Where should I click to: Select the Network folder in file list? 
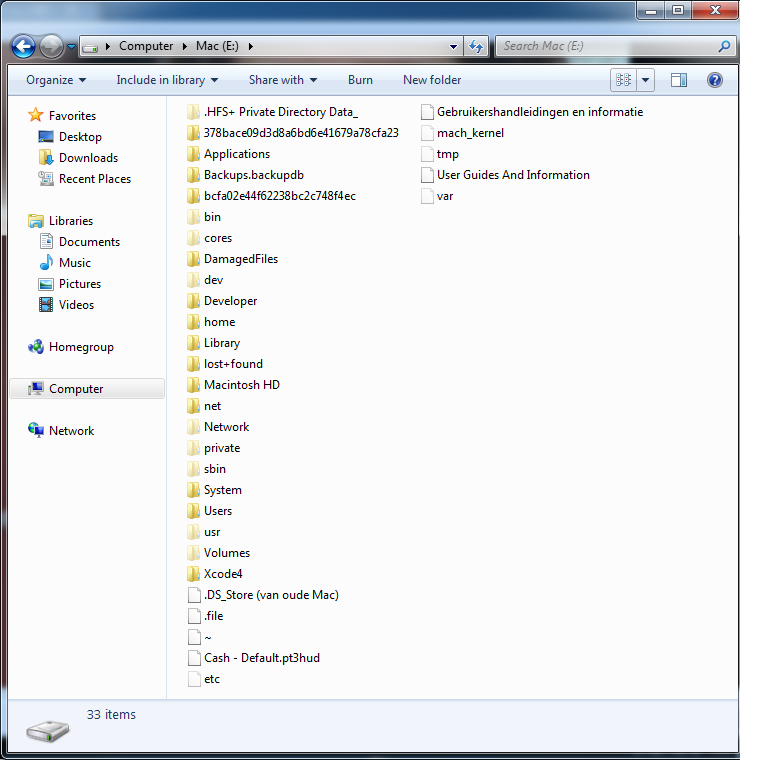pyautogui.click(x=218, y=427)
